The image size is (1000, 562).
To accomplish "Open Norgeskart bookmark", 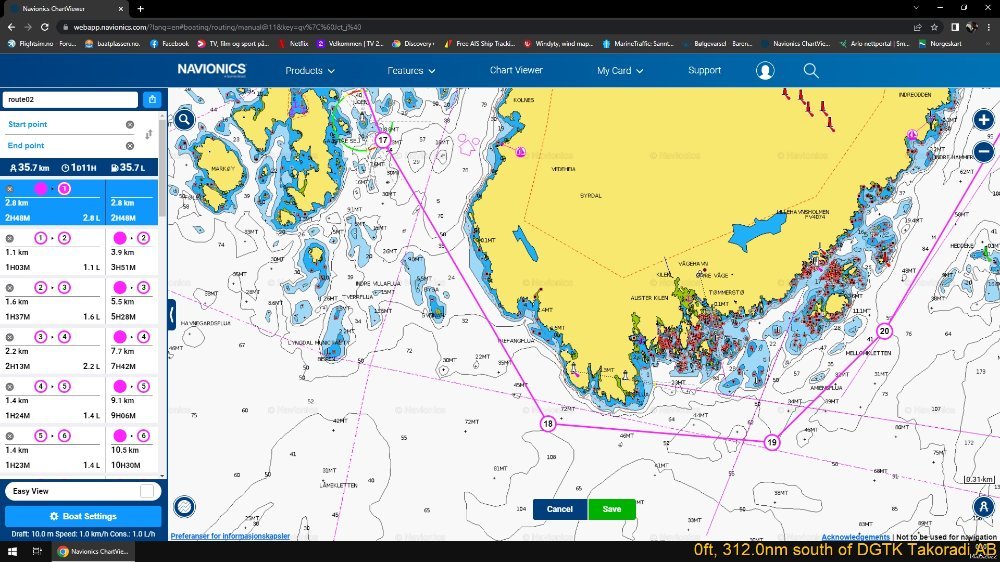I will point(939,43).
